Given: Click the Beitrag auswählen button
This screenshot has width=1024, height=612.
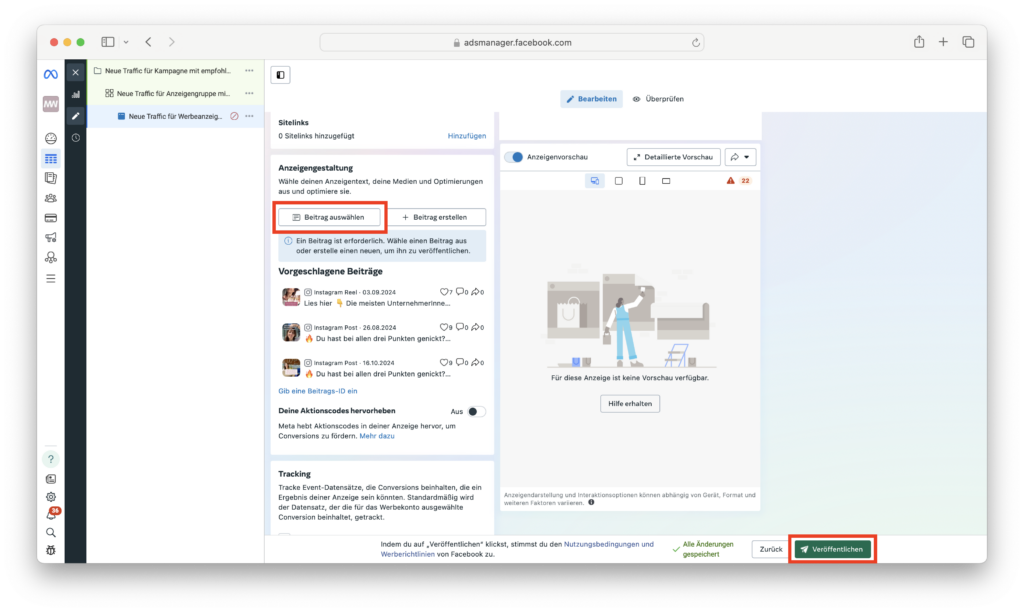Looking at the screenshot, I should tap(329, 217).
